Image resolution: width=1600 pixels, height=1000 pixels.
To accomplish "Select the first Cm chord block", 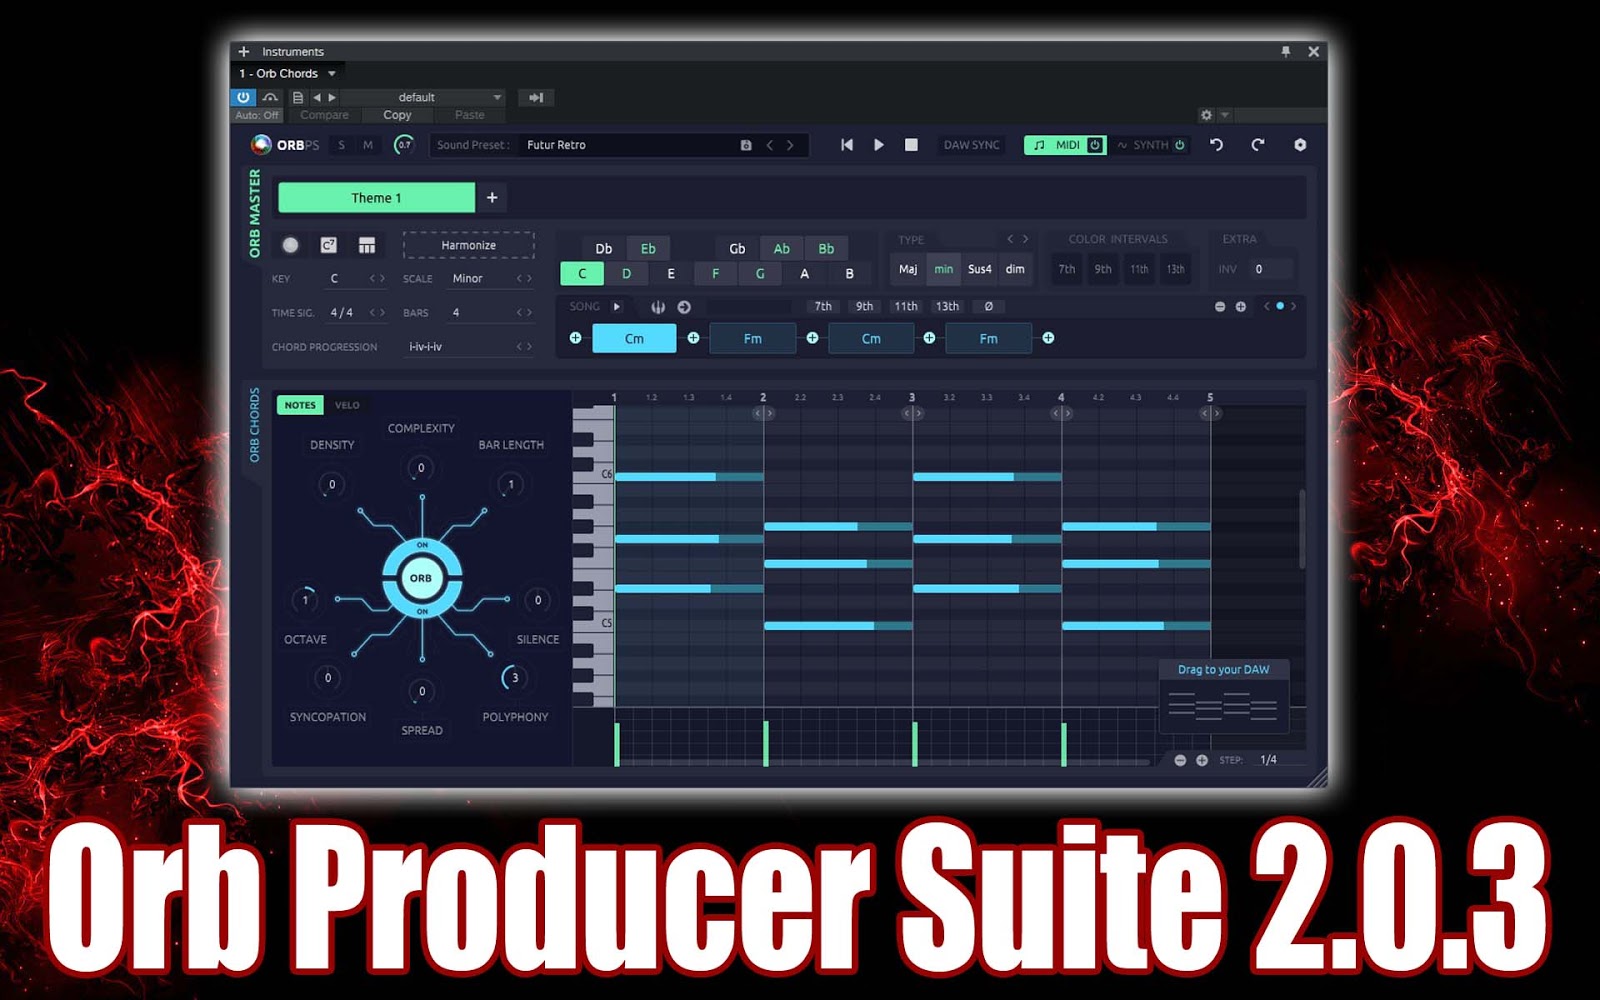I will [x=634, y=339].
